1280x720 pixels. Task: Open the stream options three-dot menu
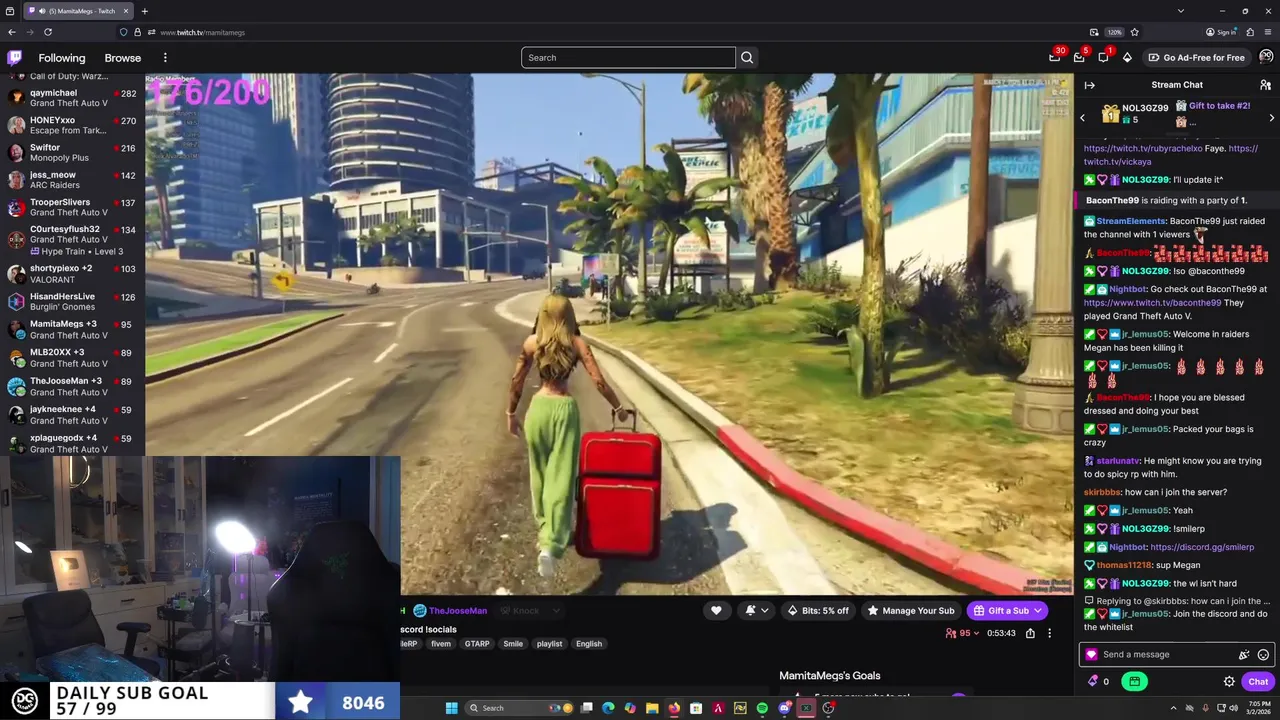(x=1049, y=633)
